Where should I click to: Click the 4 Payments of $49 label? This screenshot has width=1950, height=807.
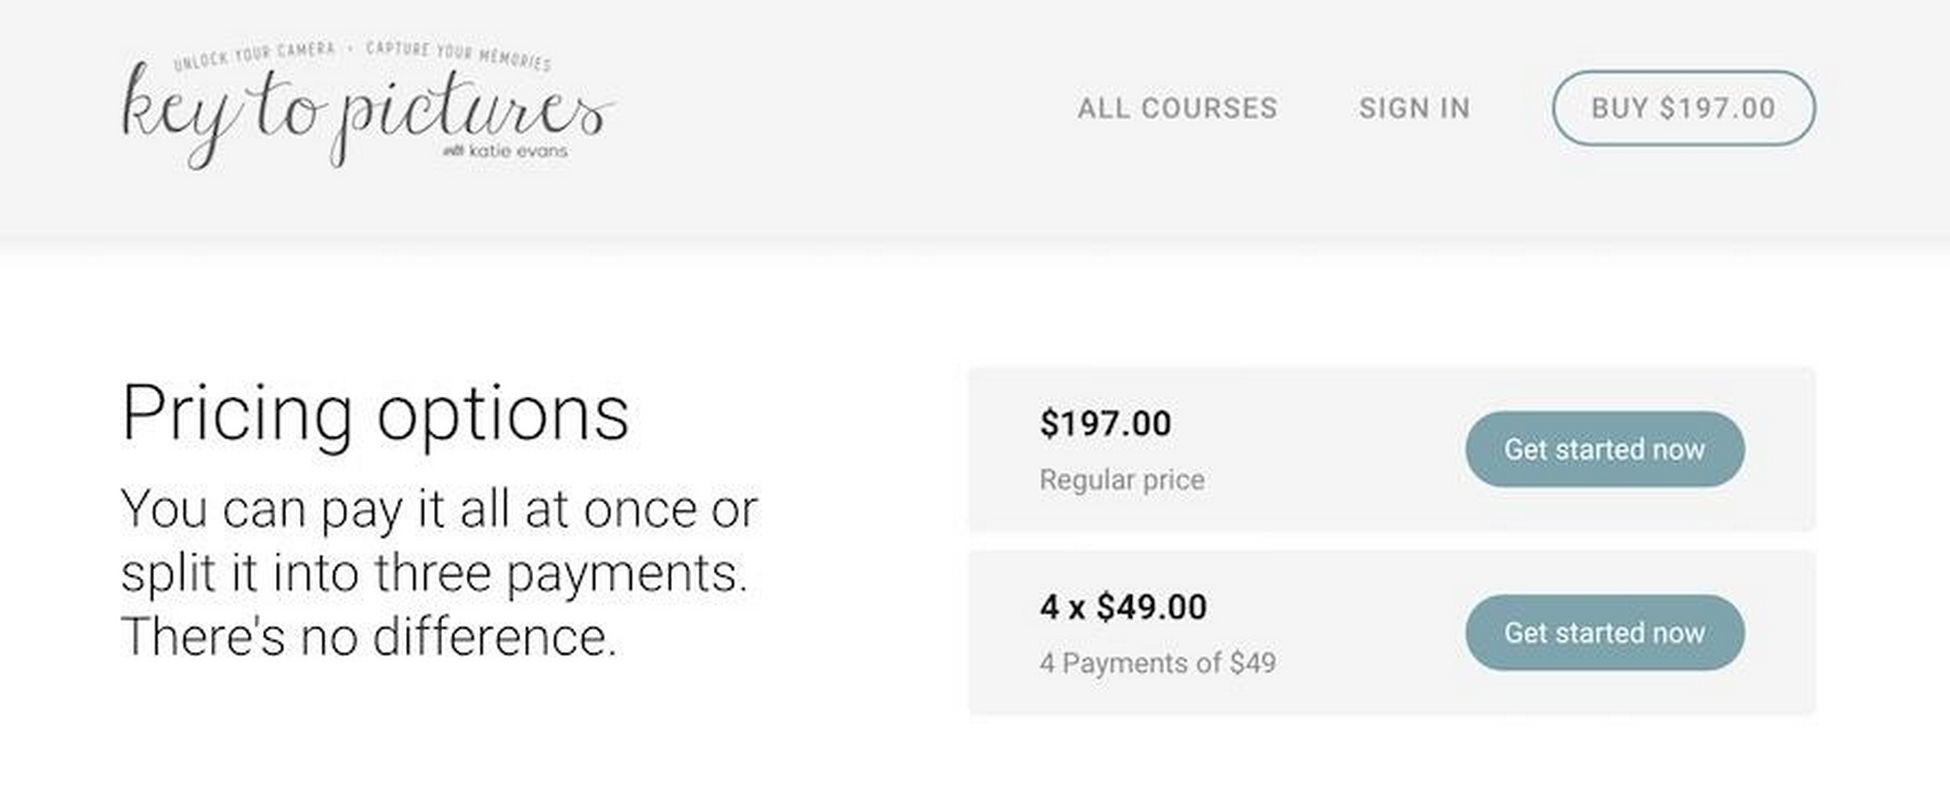(1157, 663)
